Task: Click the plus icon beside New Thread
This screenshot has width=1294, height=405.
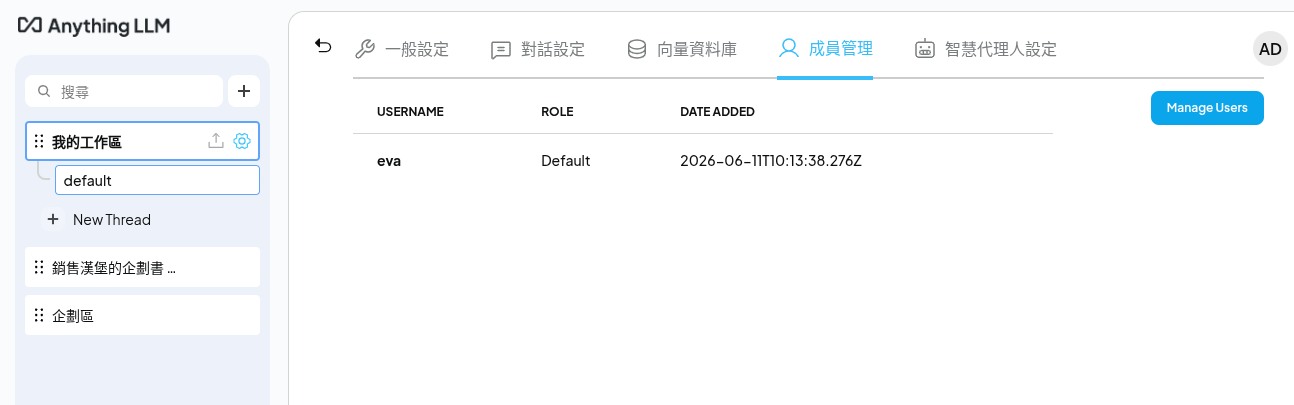Action: [x=53, y=219]
